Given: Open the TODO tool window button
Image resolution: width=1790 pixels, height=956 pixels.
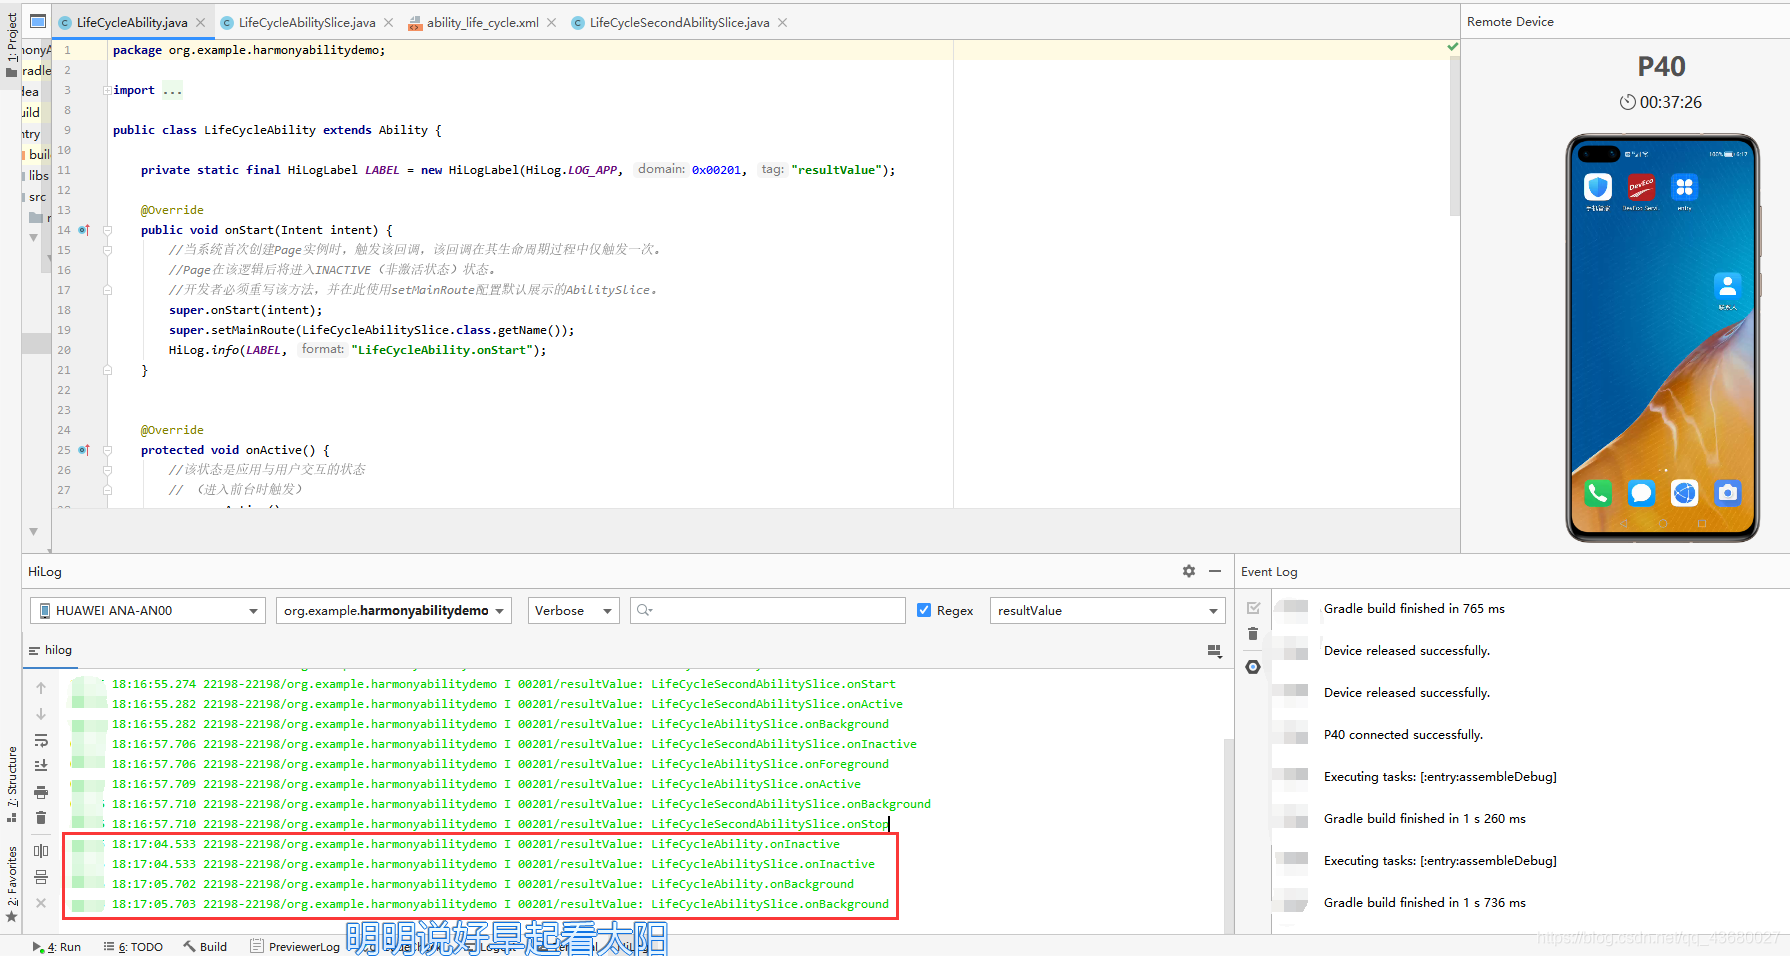Looking at the screenshot, I should [133, 946].
